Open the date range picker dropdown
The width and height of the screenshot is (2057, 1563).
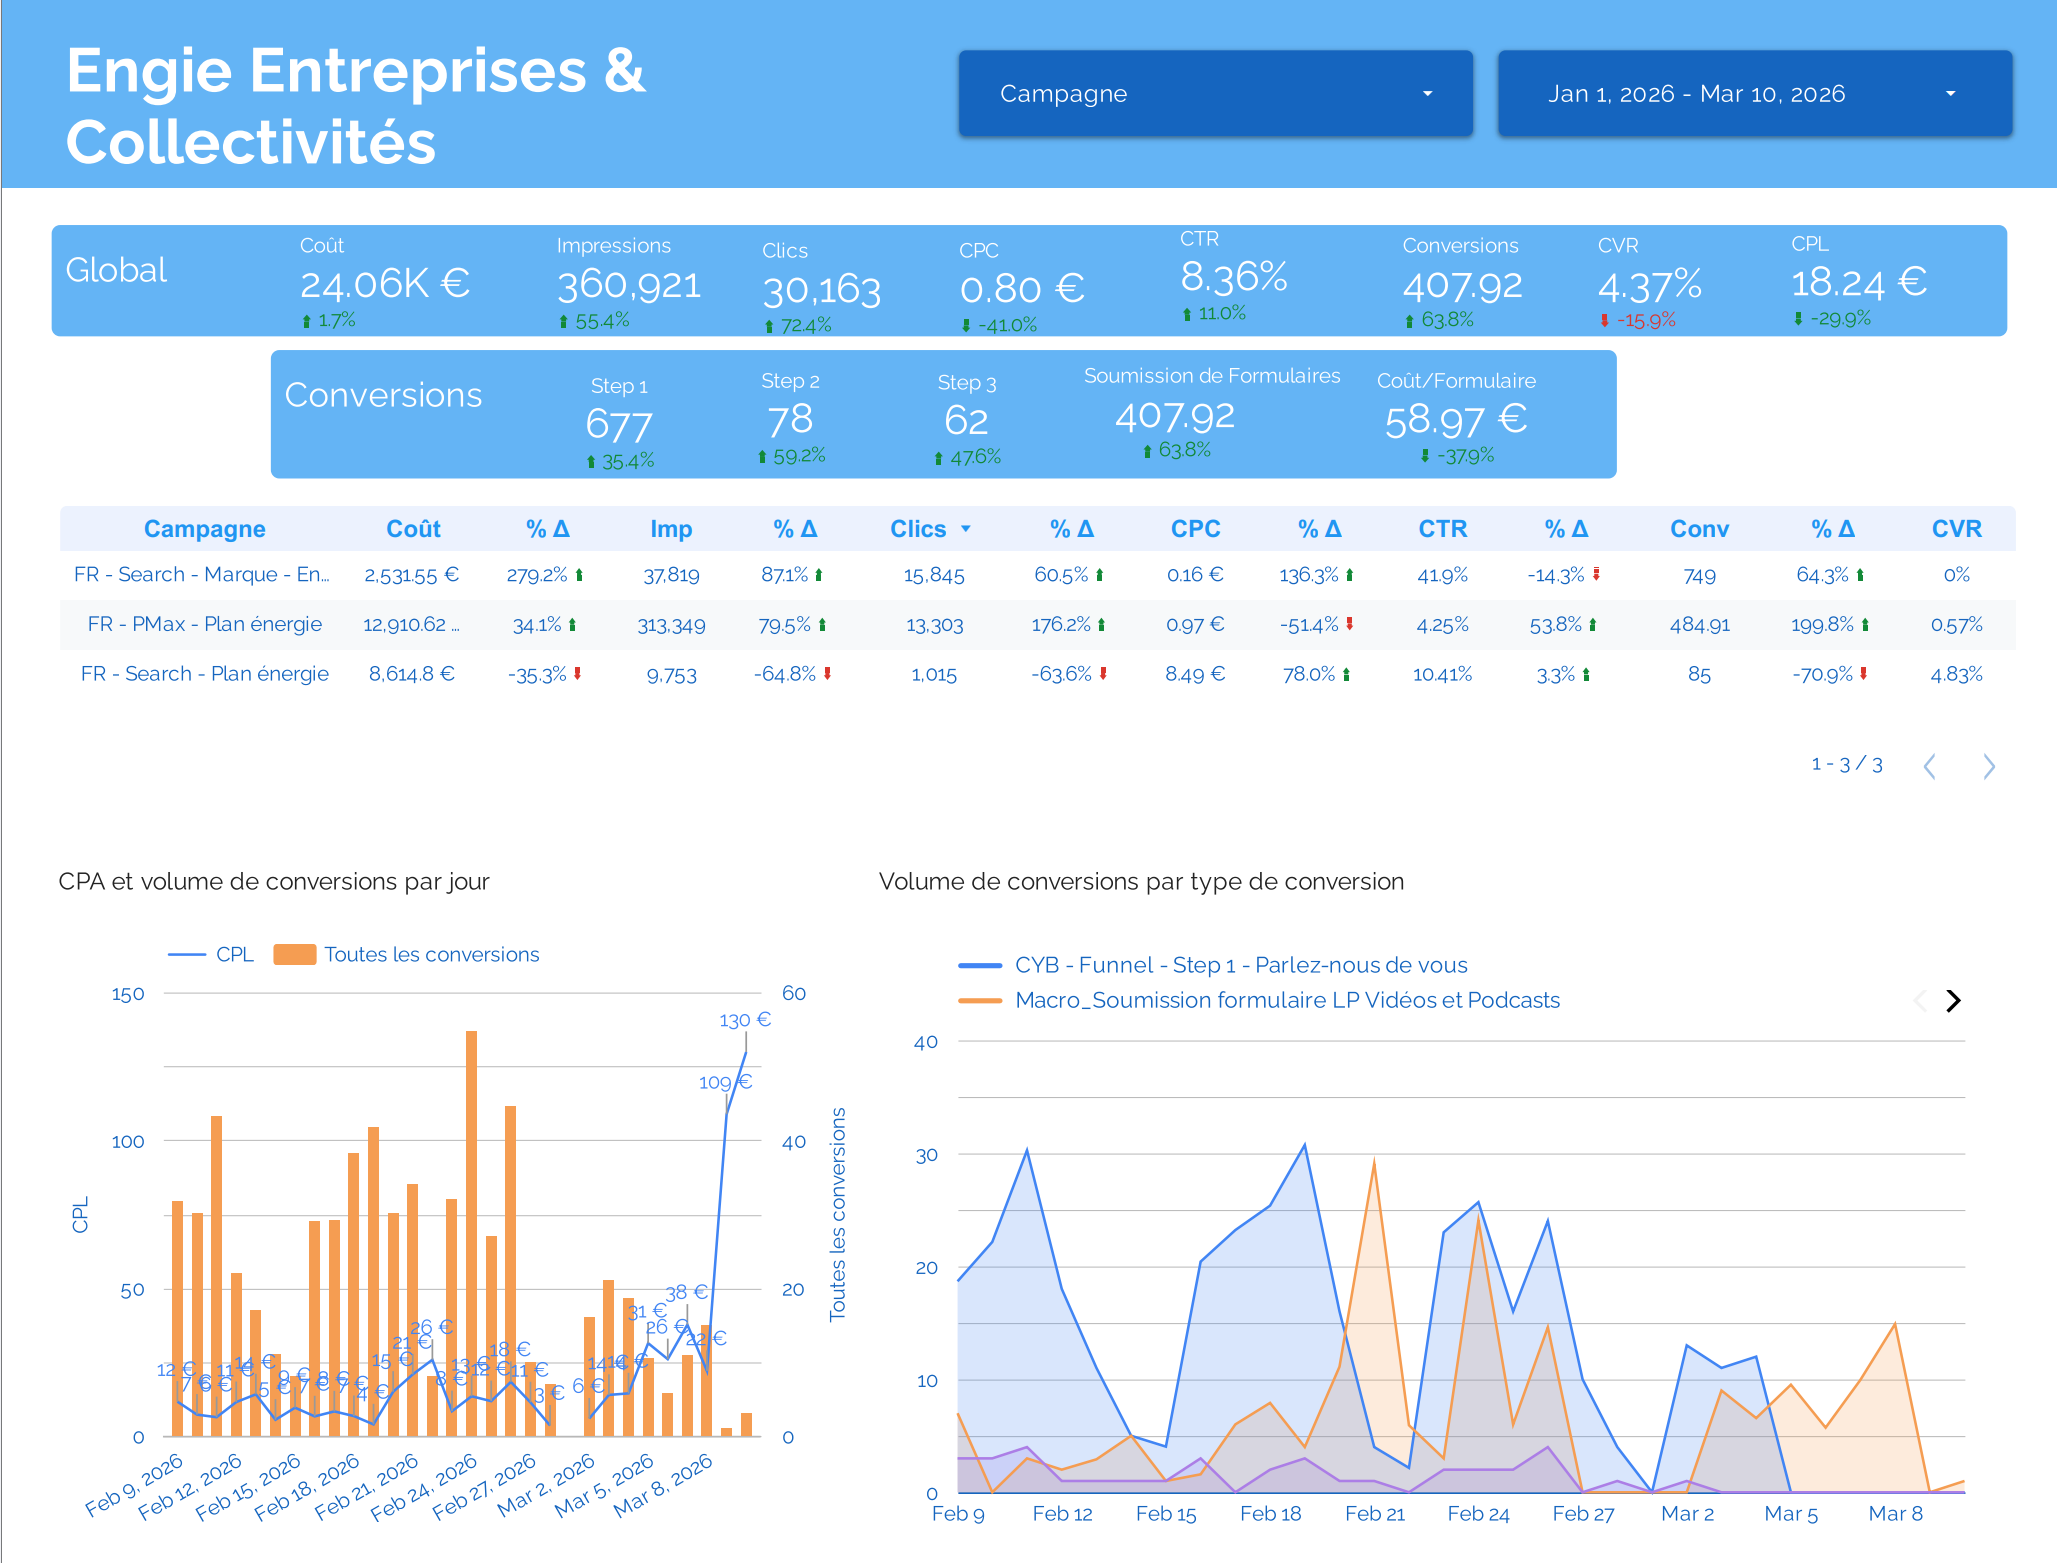click(x=1753, y=93)
